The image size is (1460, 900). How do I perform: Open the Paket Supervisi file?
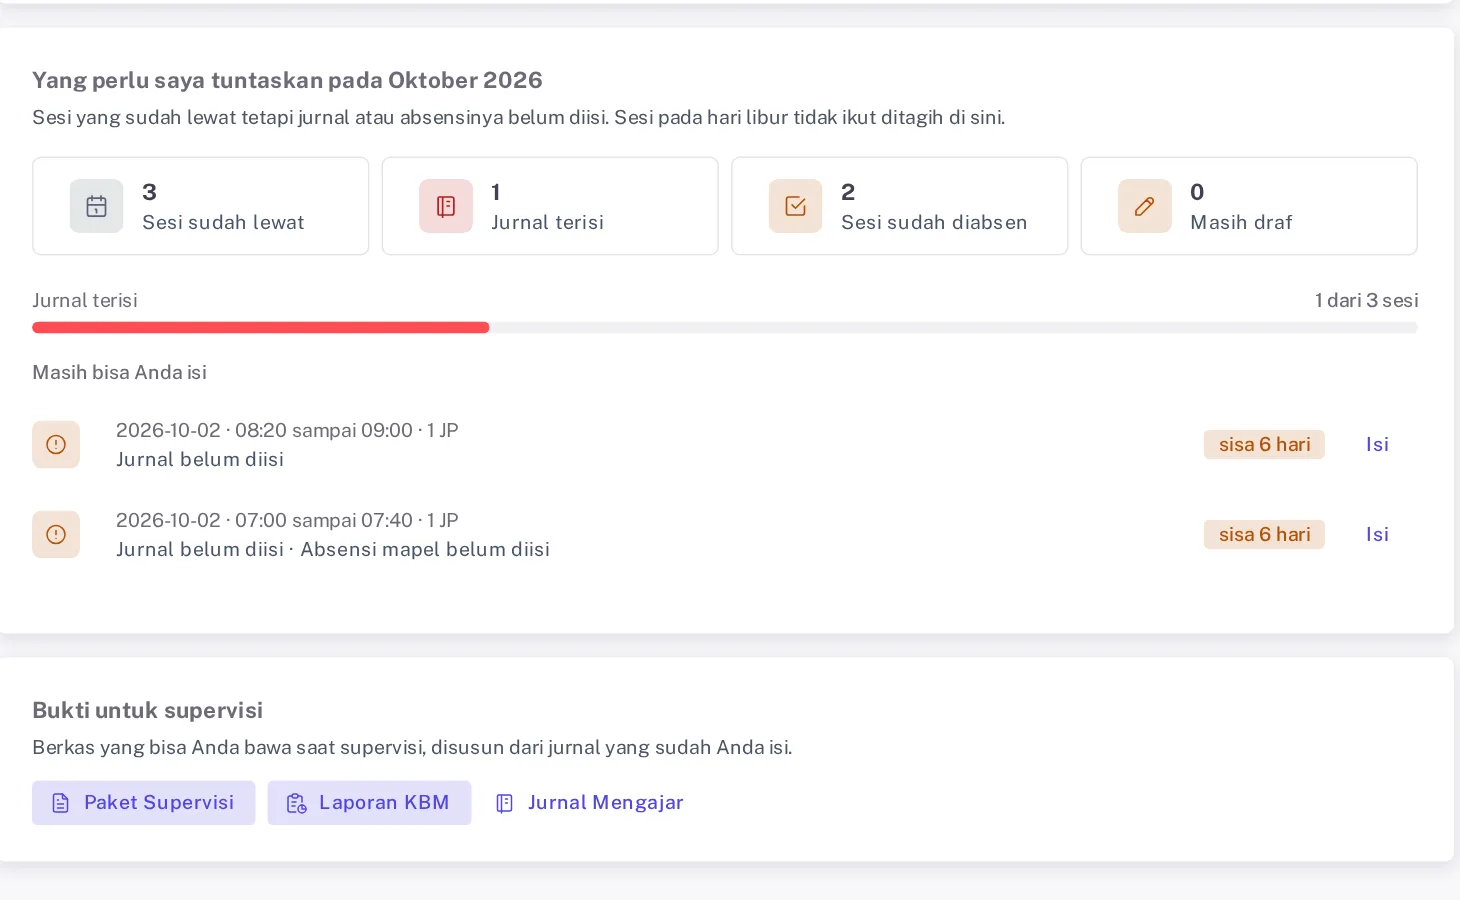pos(143,803)
